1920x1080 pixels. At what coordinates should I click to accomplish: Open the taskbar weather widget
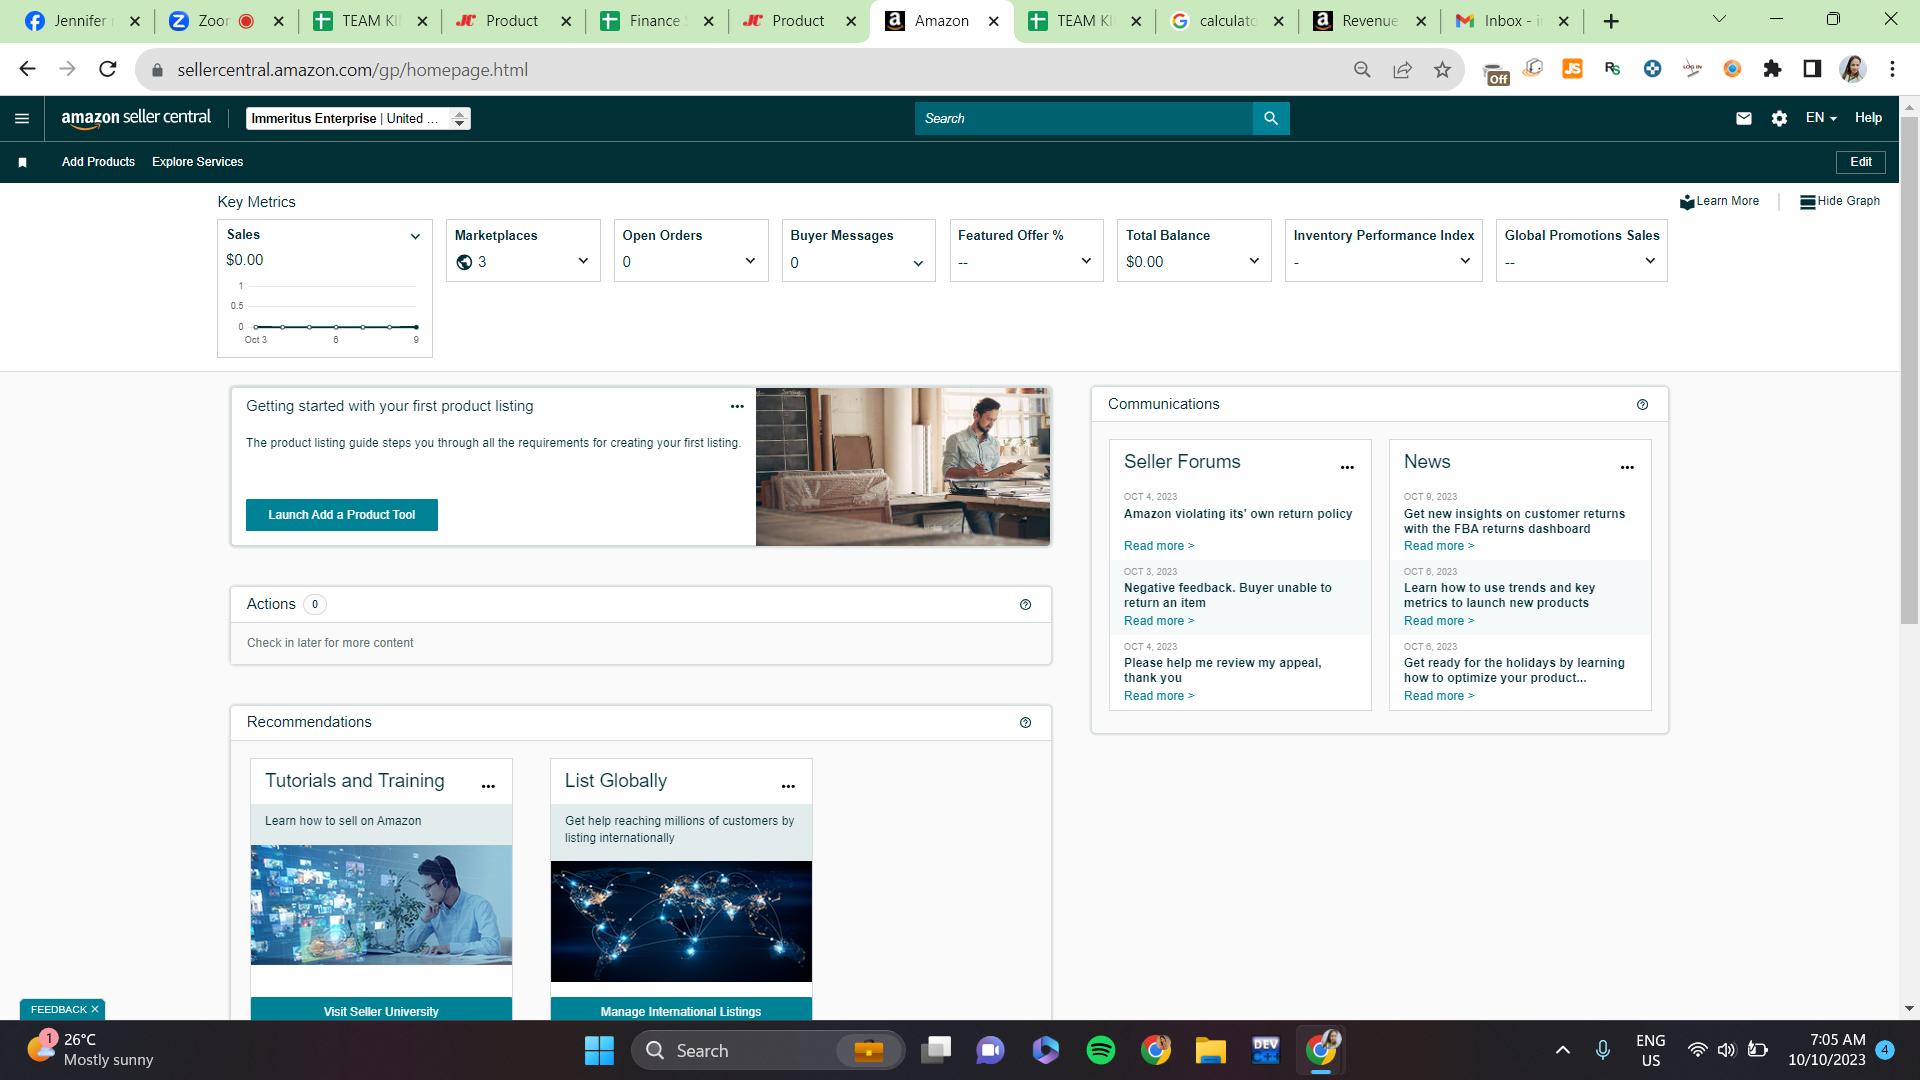click(x=92, y=1050)
